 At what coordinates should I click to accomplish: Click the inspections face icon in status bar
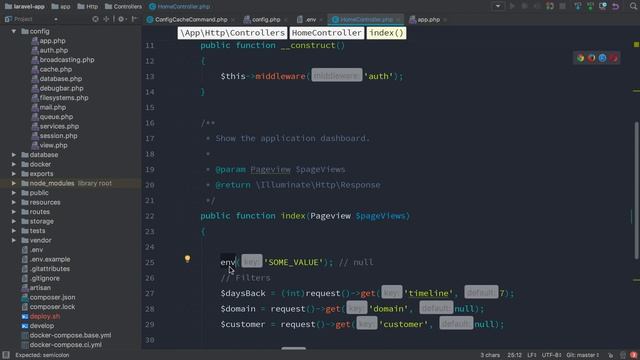(623, 355)
